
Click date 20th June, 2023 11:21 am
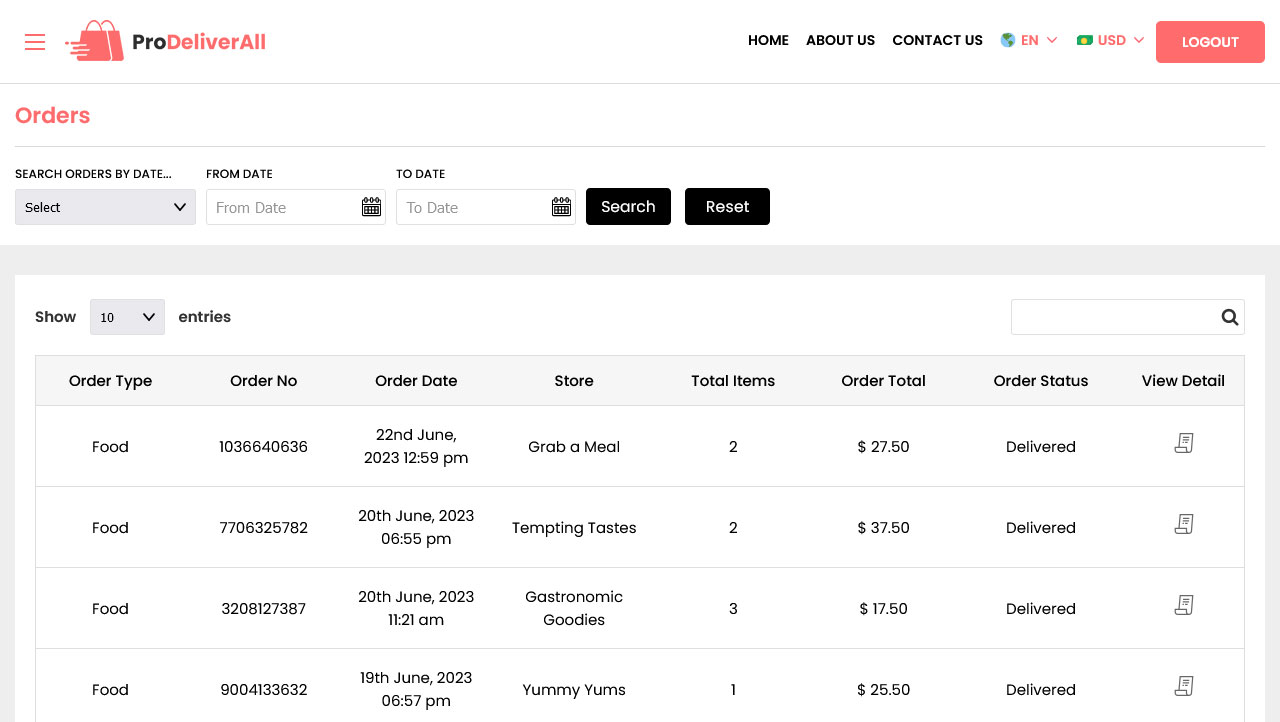pos(416,608)
